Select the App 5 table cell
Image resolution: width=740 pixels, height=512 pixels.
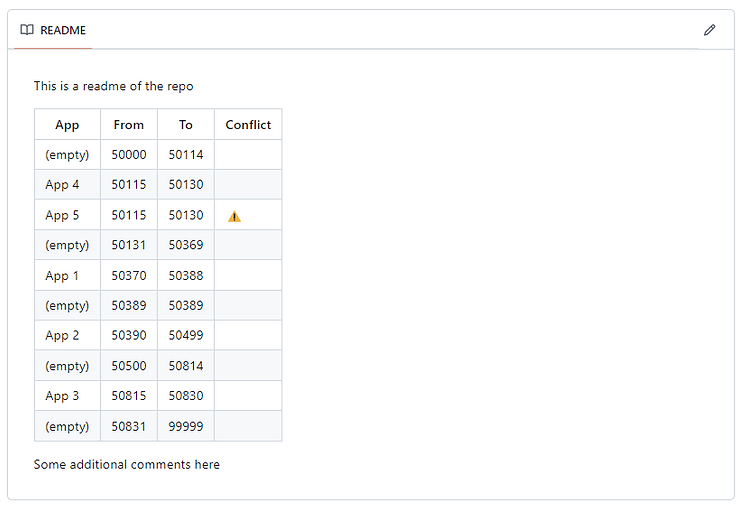[x=62, y=215]
